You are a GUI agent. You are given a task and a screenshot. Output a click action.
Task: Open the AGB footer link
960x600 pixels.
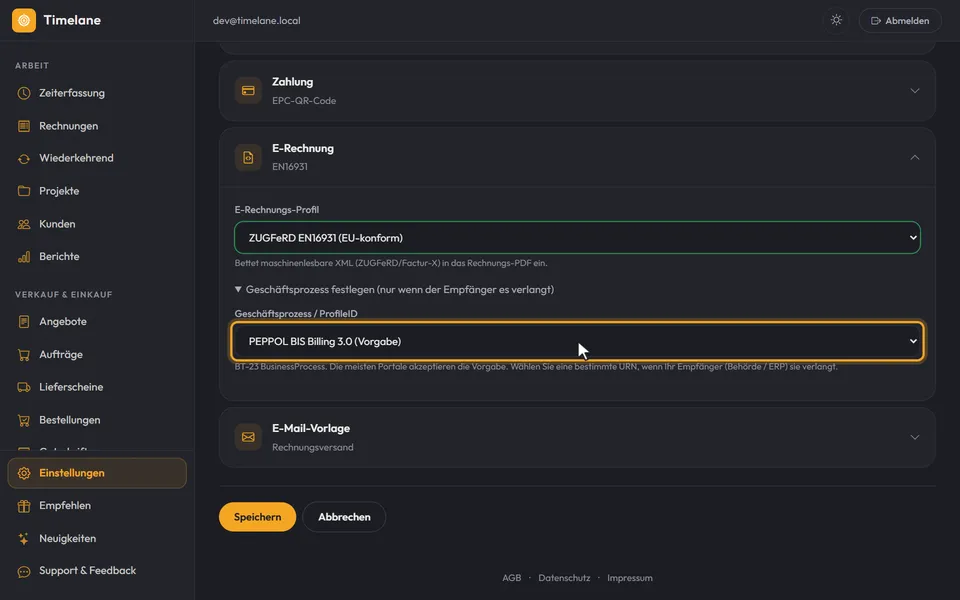512,578
